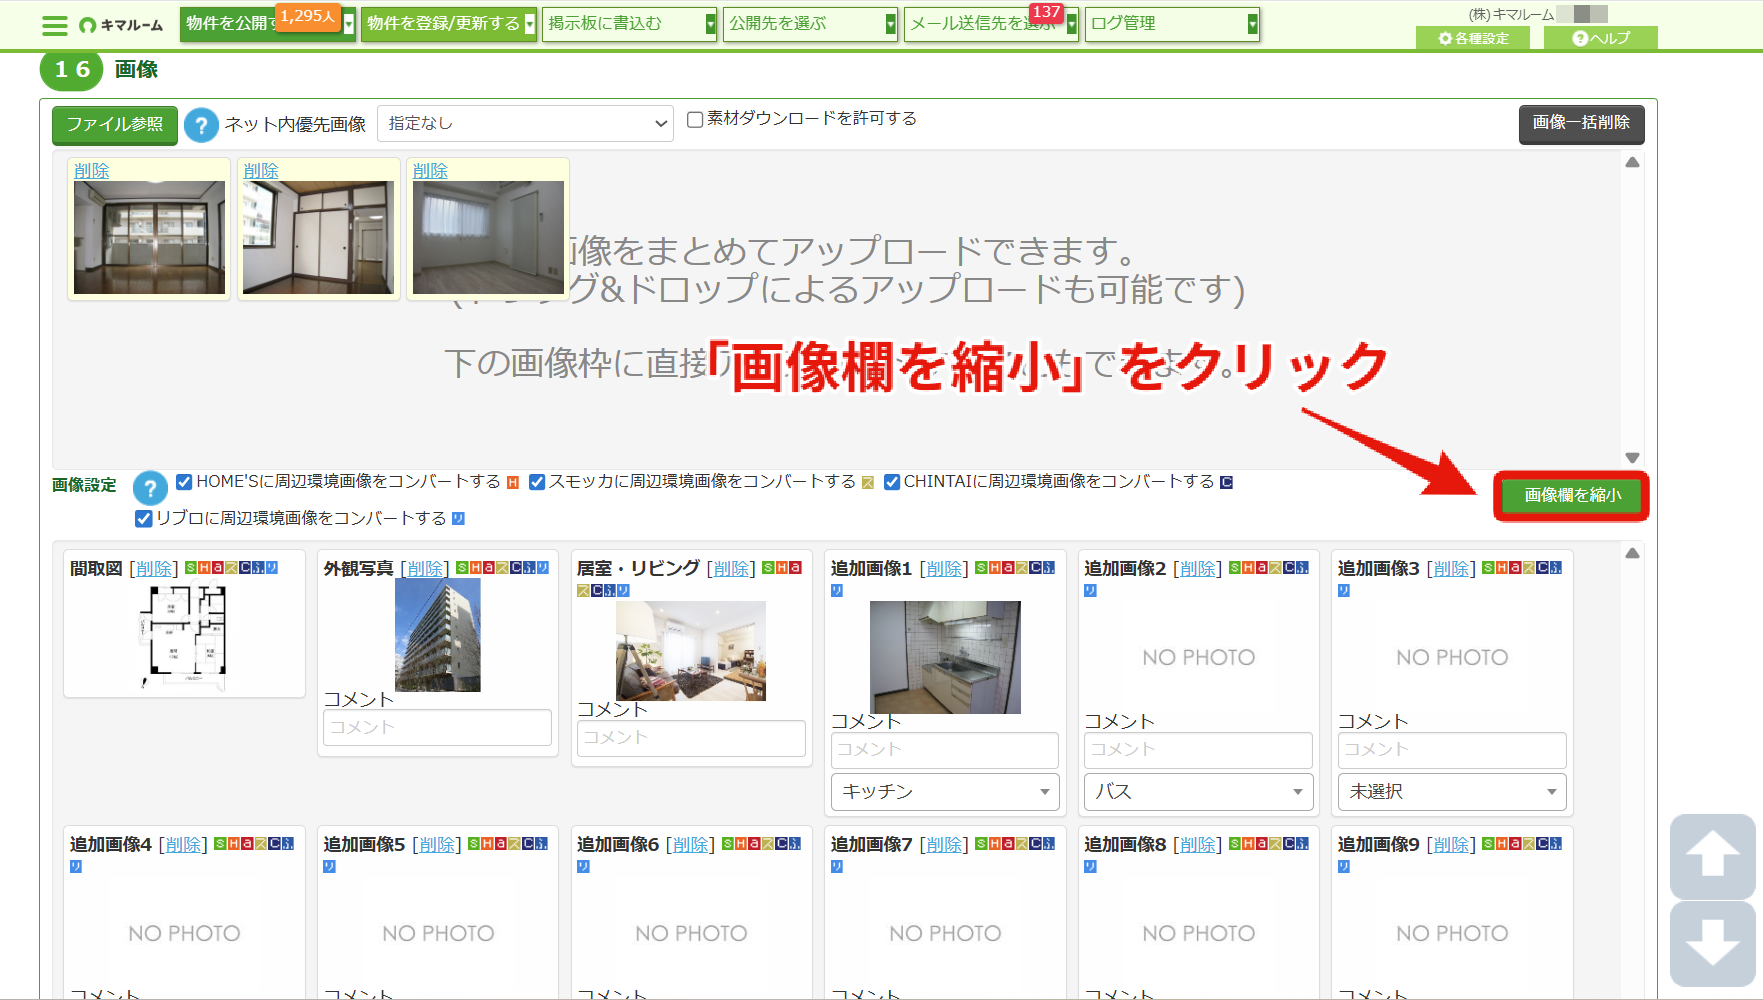Image resolution: width=1763 pixels, height=1000 pixels.
Task: Click the ファイル参照 button
Action: coord(115,125)
